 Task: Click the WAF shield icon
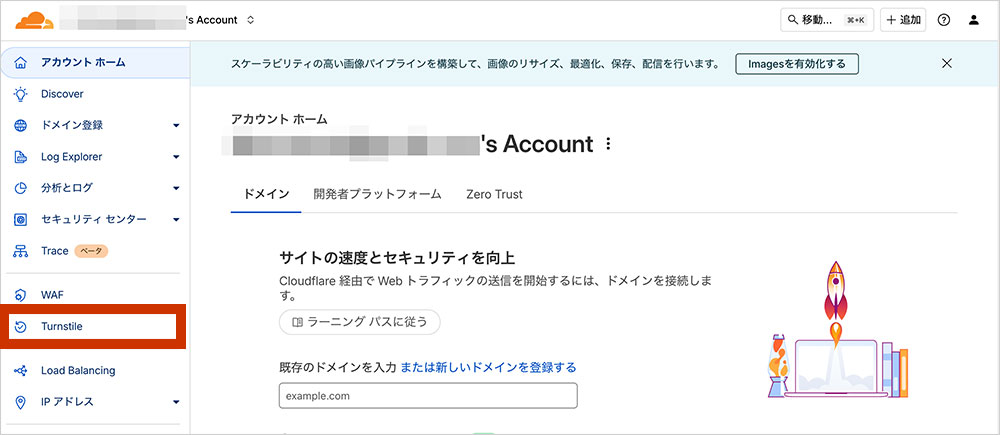click(x=20, y=295)
